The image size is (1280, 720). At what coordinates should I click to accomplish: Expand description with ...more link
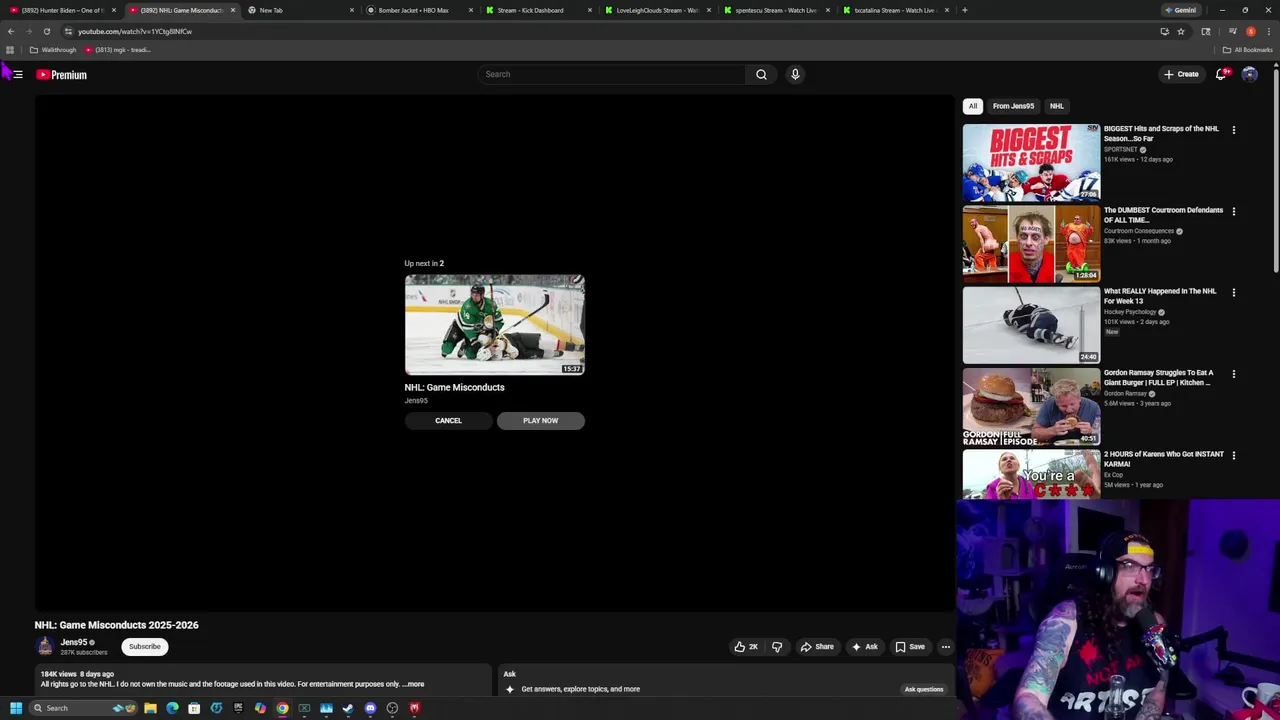click(413, 685)
